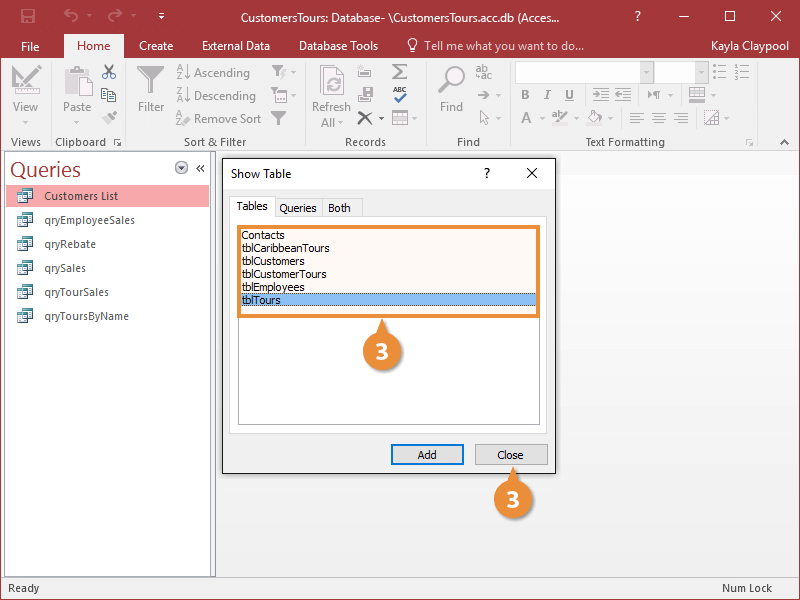Viewport: 800px width, 600px height.
Task: Toggle Italic formatting
Action: click(x=547, y=95)
